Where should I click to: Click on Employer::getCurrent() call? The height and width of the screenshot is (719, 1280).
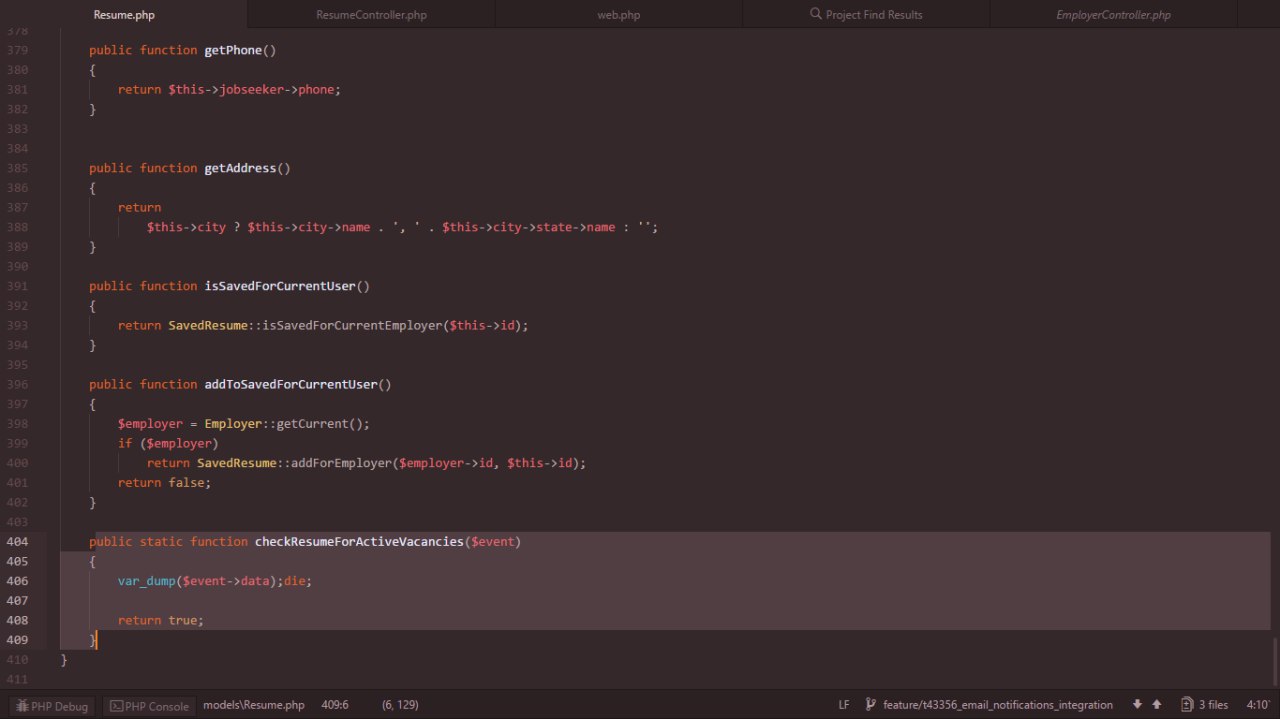click(x=287, y=423)
